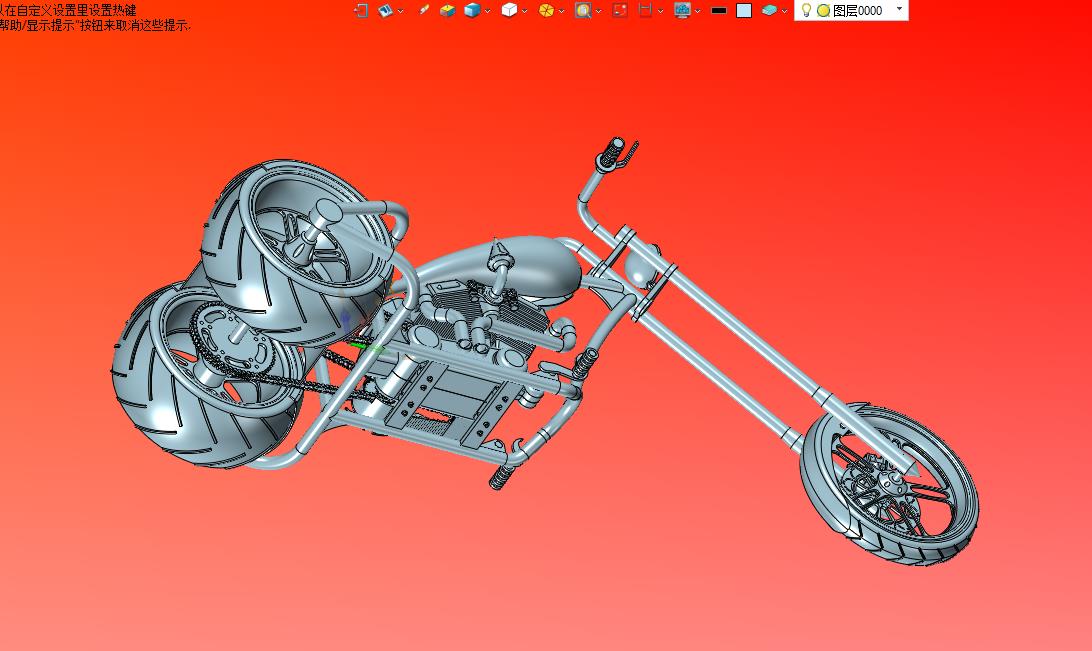Click the light blue color swatch
1092x651 pixels.
pyautogui.click(x=744, y=10)
